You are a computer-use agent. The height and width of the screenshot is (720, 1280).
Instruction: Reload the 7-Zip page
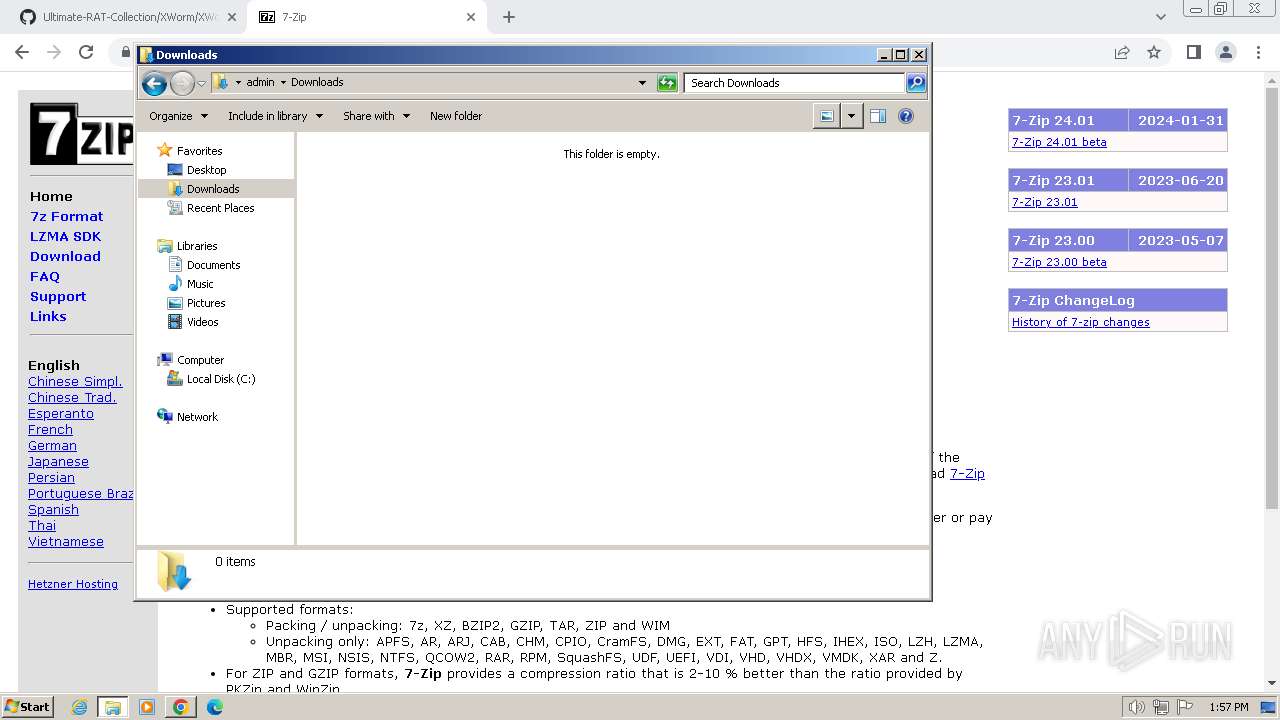(86, 52)
